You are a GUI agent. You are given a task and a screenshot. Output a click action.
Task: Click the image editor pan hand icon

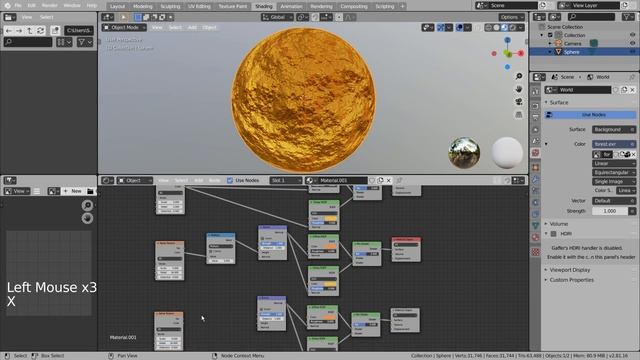point(87,218)
